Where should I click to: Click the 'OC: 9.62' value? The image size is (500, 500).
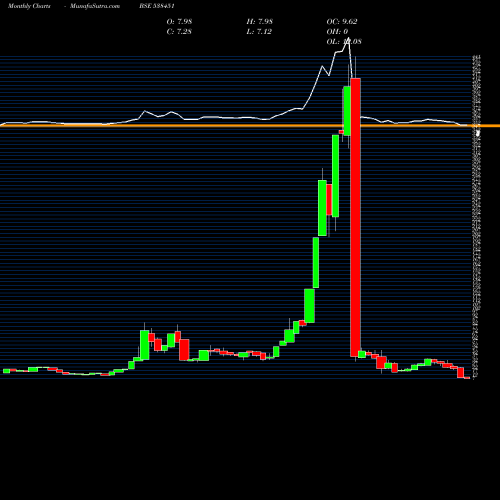(x=342, y=21)
